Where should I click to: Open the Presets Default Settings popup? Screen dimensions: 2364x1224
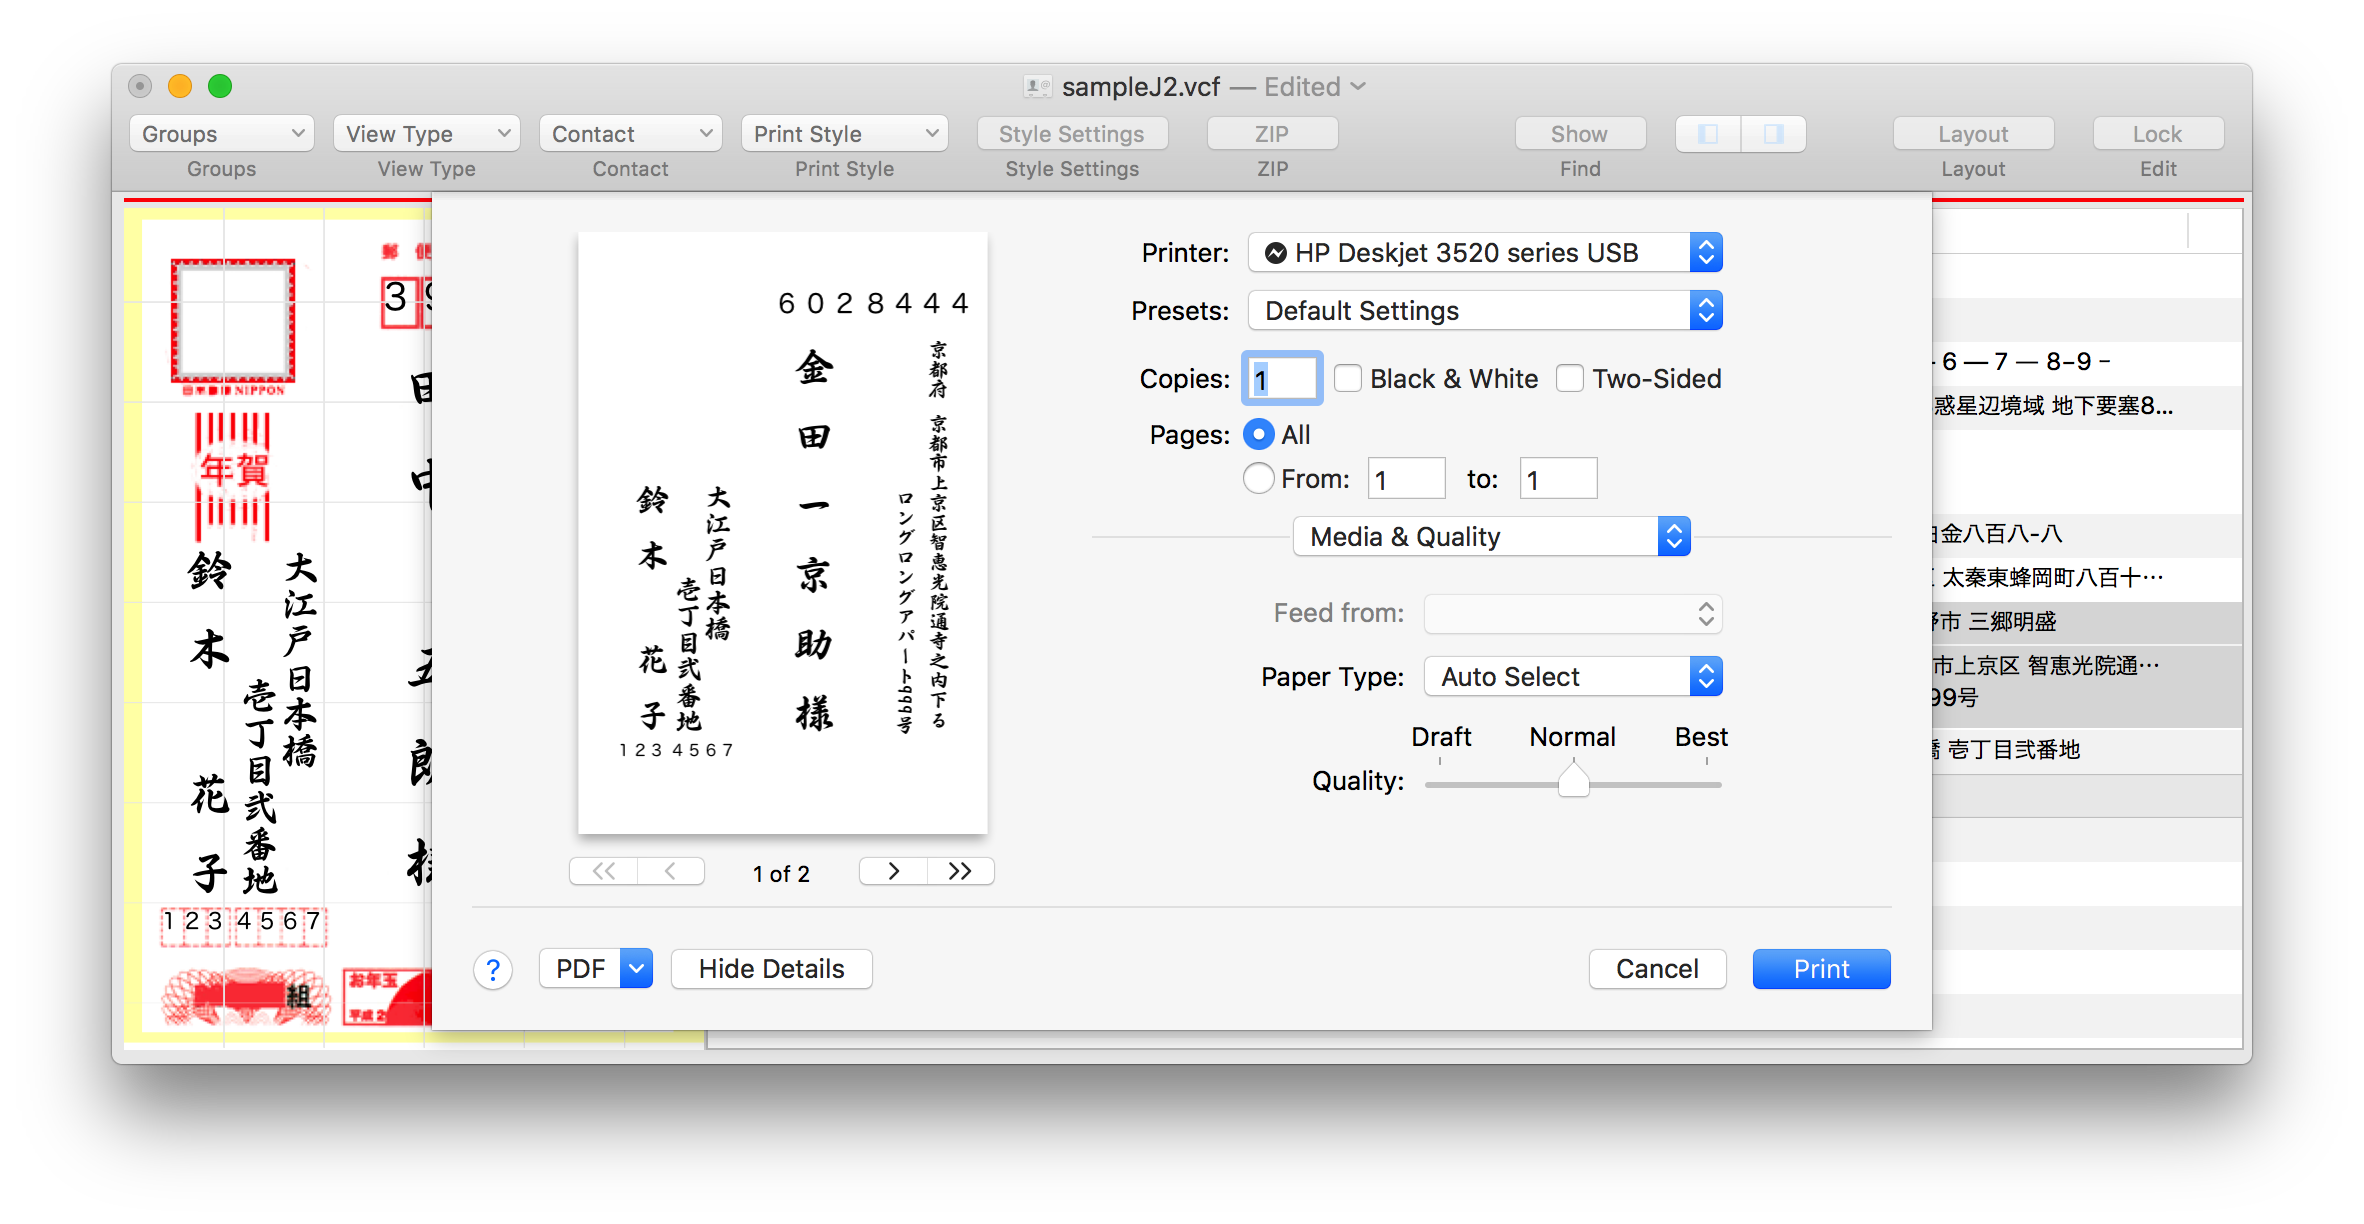[1485, 311]
